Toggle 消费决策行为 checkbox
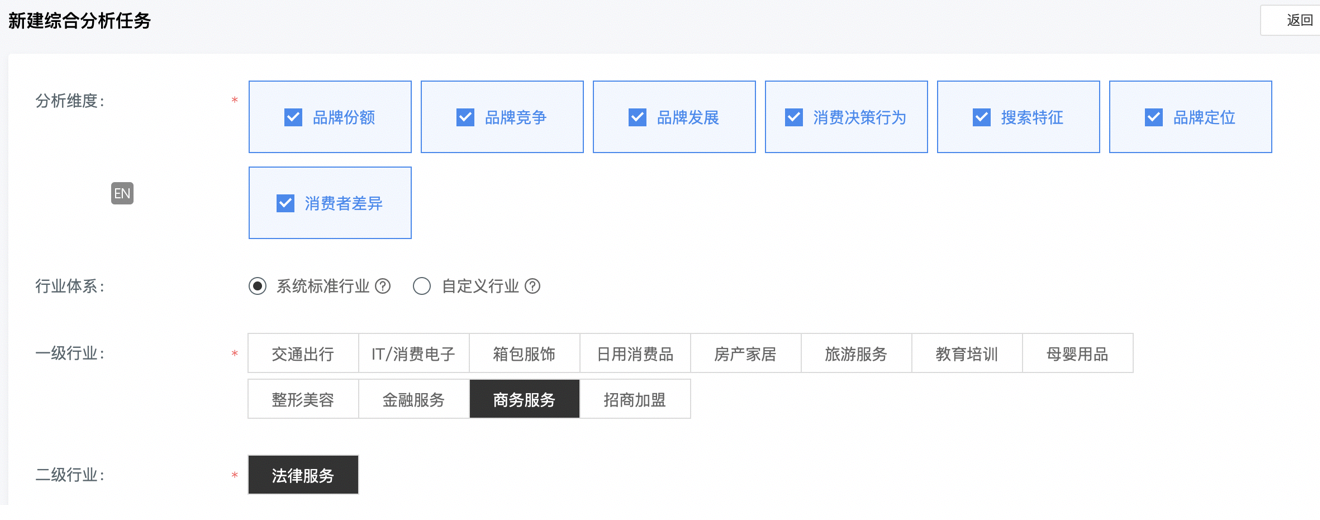Screen dimensions: 1320x520 point(794,117)
